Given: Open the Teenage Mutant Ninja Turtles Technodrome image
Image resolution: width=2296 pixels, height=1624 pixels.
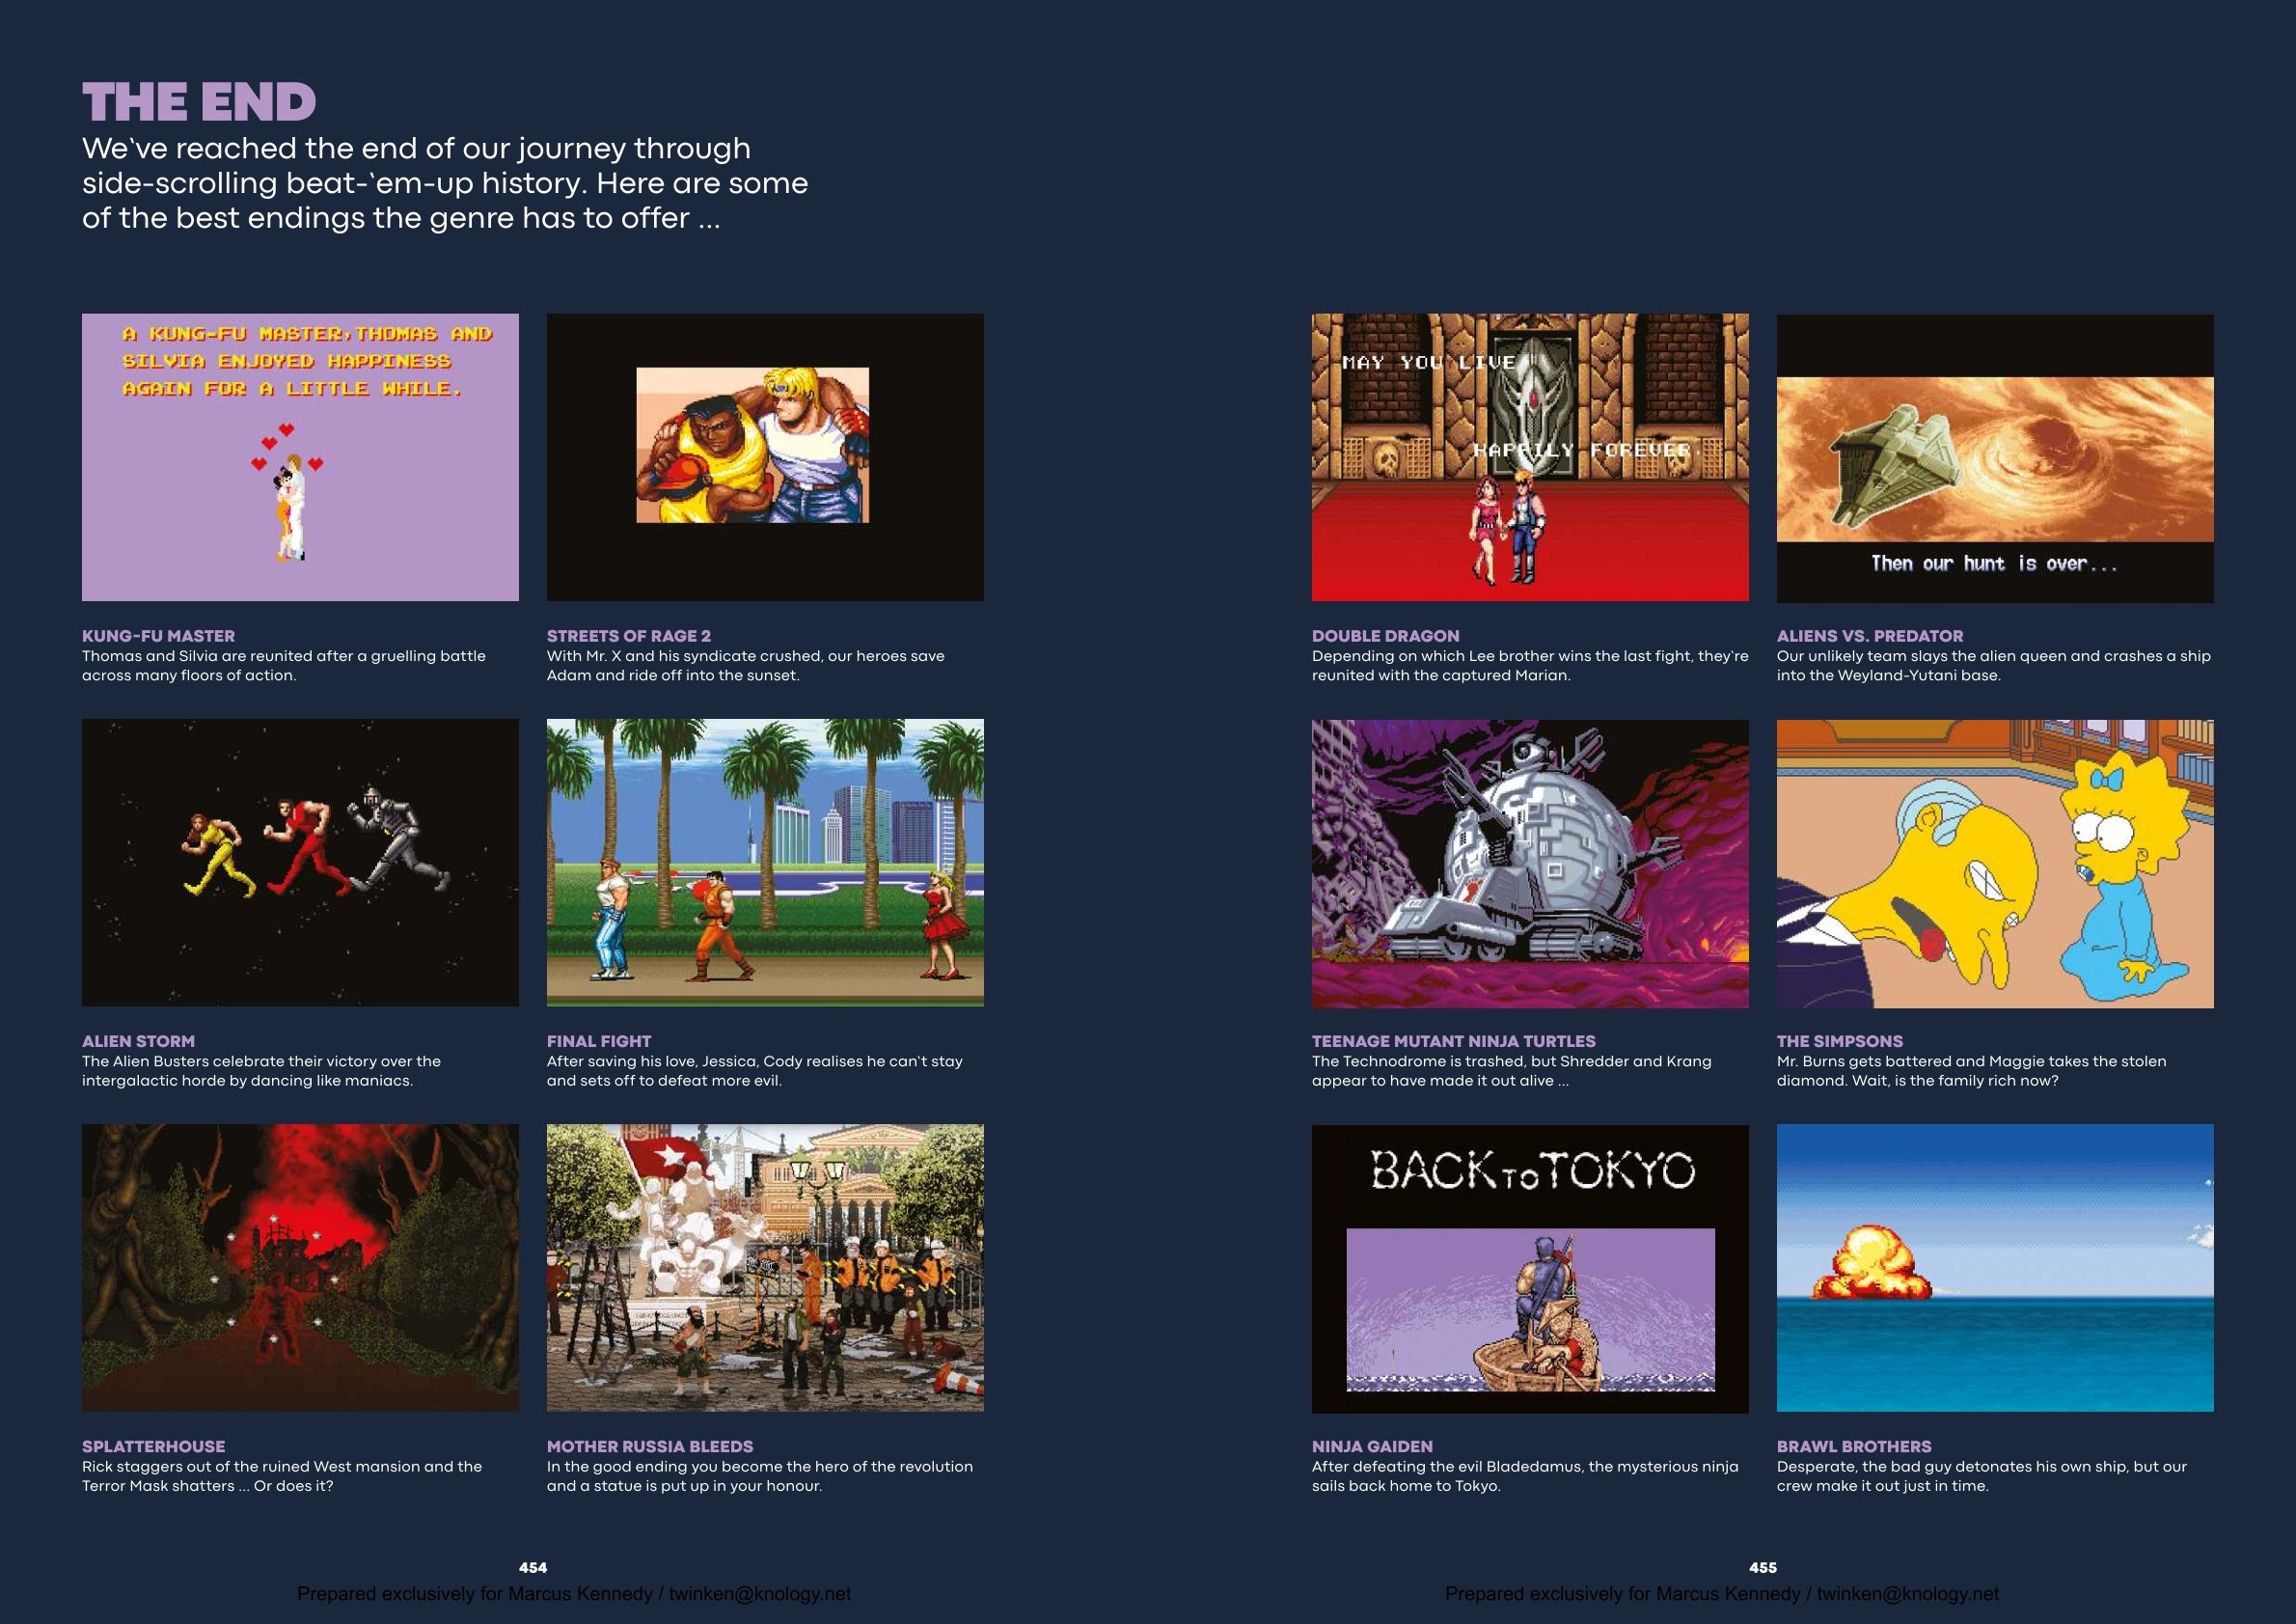Looking at the screenshot, I should 1530,863.
